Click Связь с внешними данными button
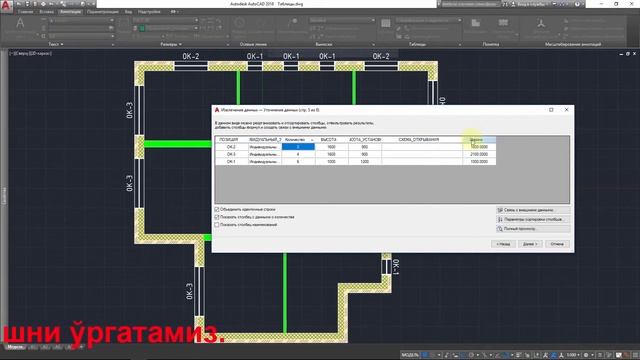 click(x=533, y=210)
